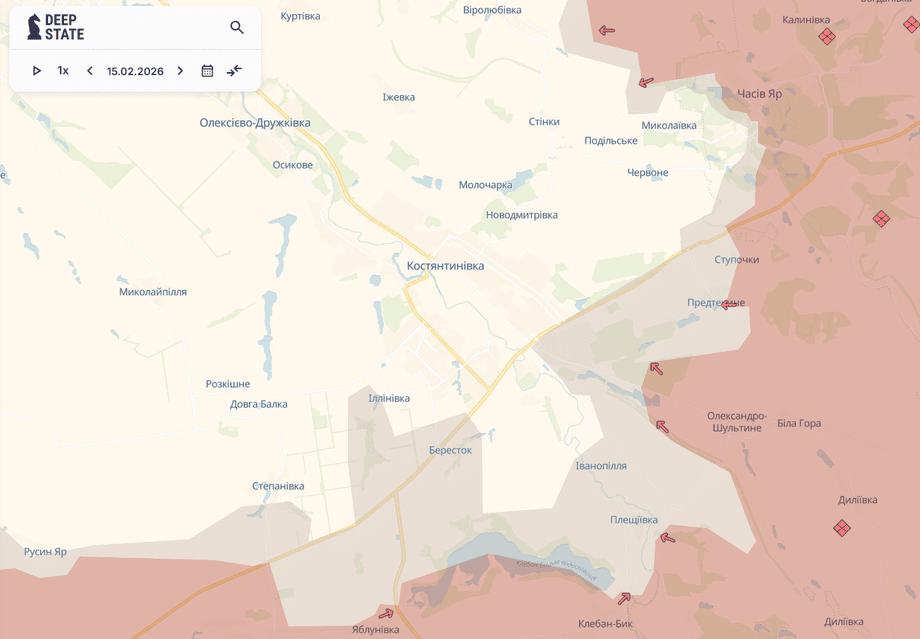This screenshot has width=920, height=639.
Task: Open the search magnifier icon
Action: (x=237, y=28)
